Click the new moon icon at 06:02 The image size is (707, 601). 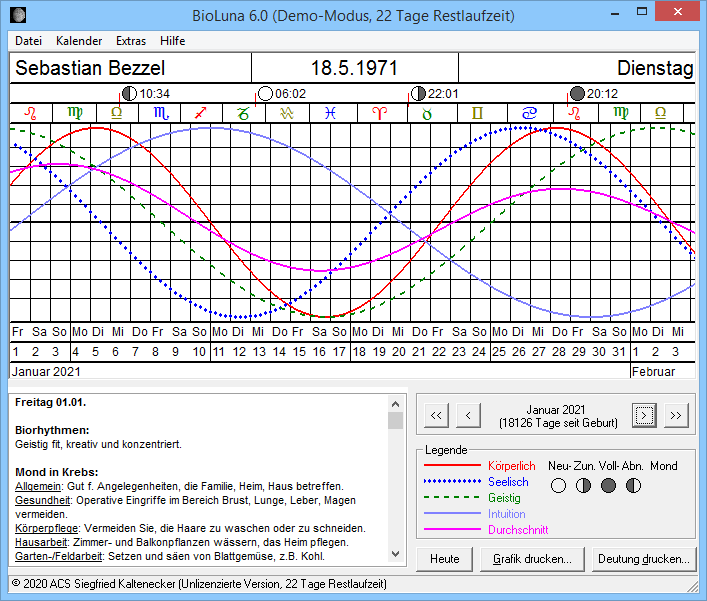[x=266, y=93]
